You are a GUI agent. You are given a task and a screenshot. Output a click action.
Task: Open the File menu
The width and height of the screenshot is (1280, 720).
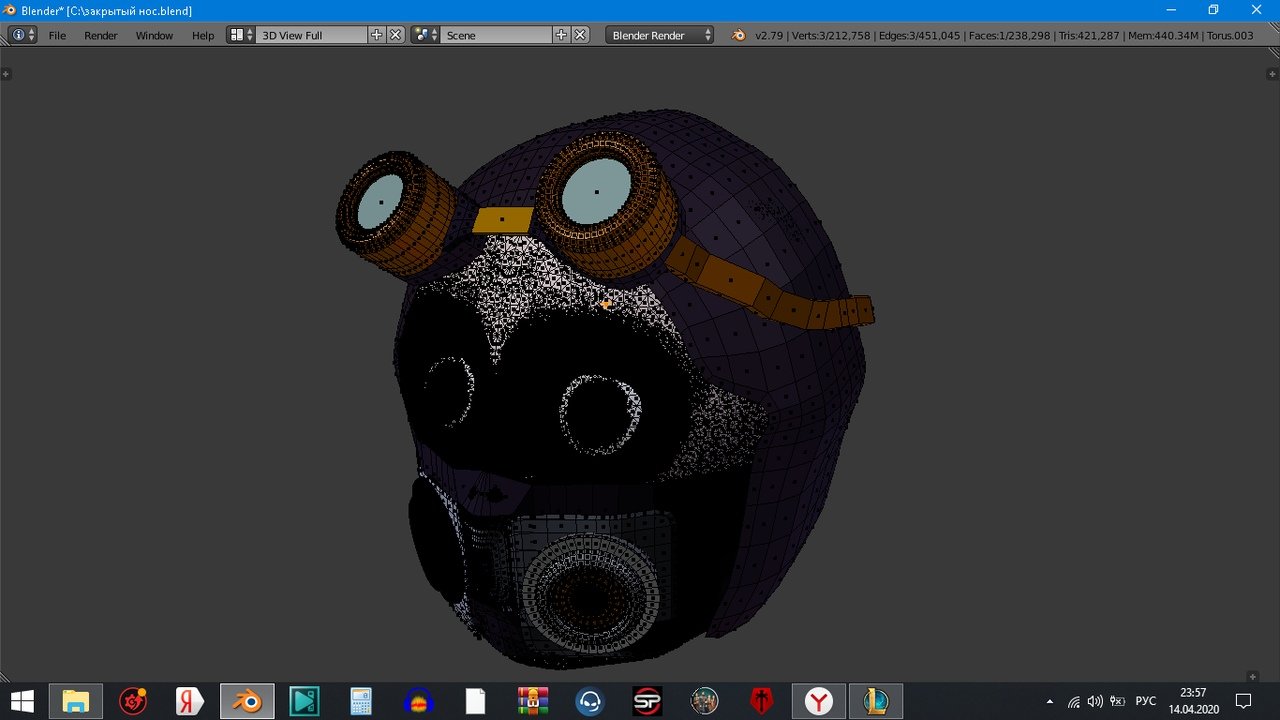[x=57, y=35]
